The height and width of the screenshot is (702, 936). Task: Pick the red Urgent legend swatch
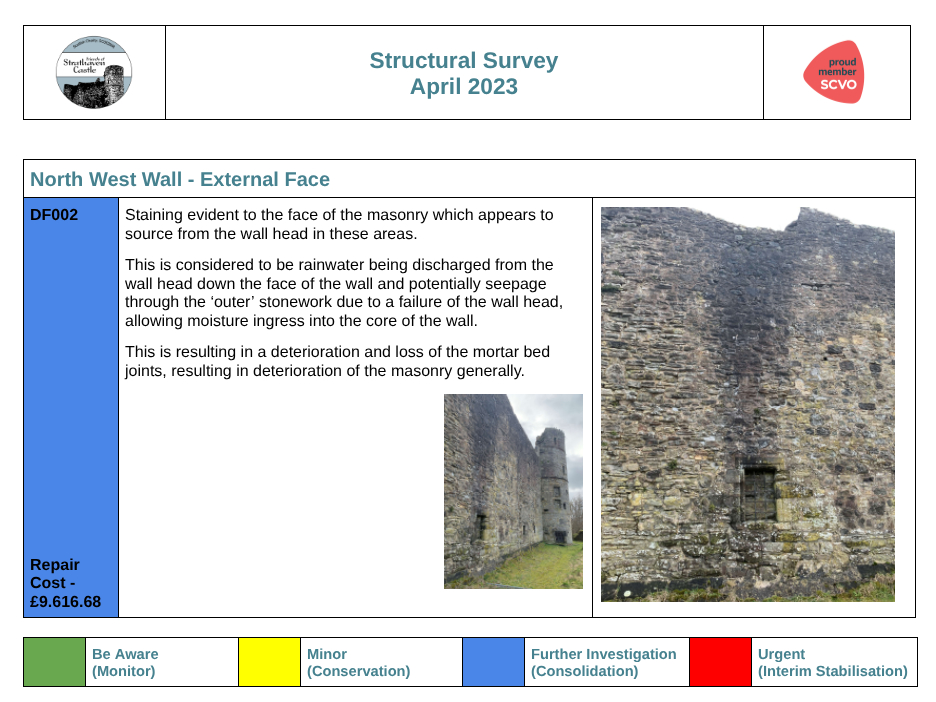point(720,662)
